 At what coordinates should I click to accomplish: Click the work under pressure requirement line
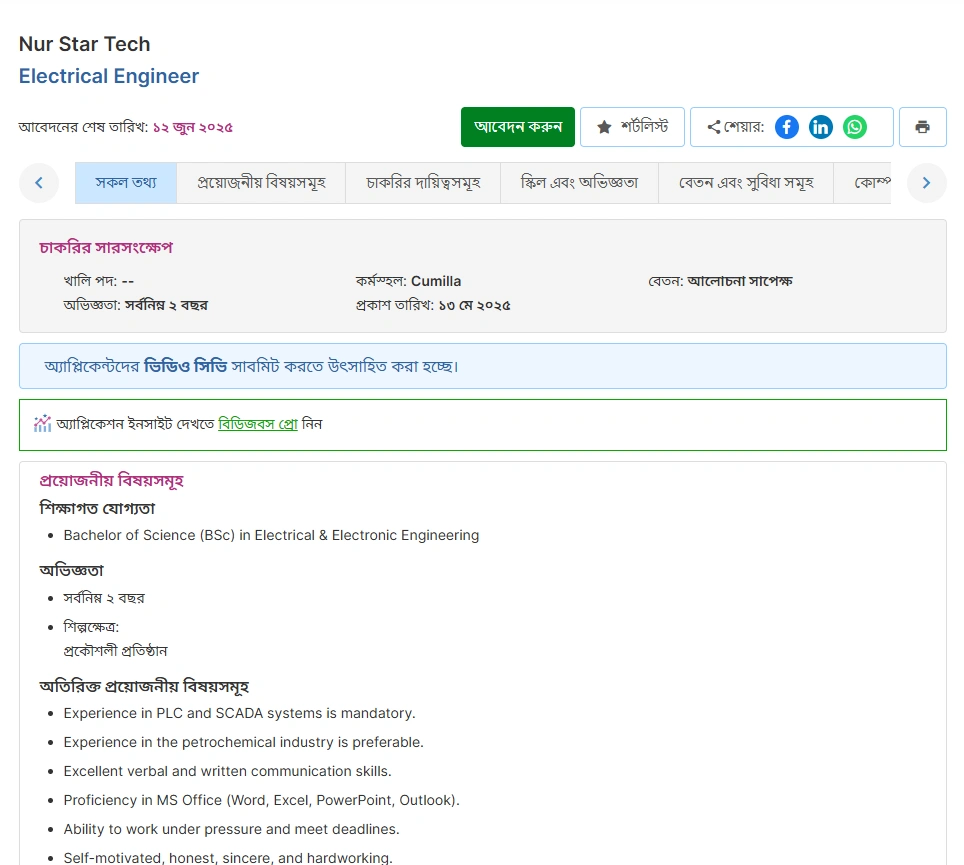[231, 829]
